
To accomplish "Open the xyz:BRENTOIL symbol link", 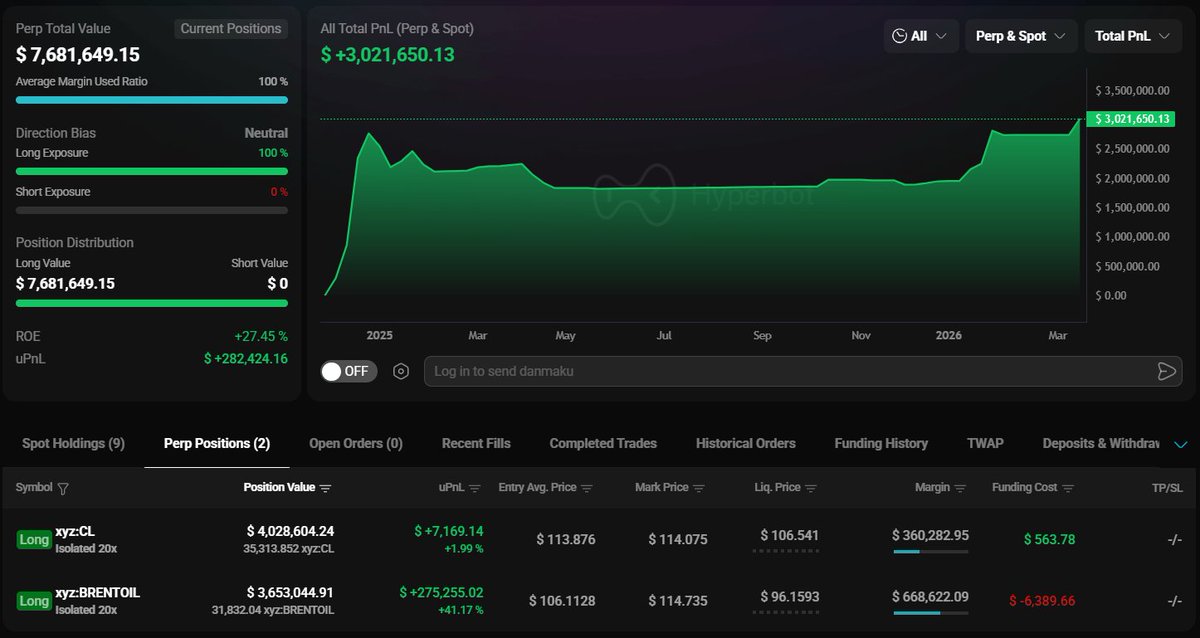I will coord(98,593).
